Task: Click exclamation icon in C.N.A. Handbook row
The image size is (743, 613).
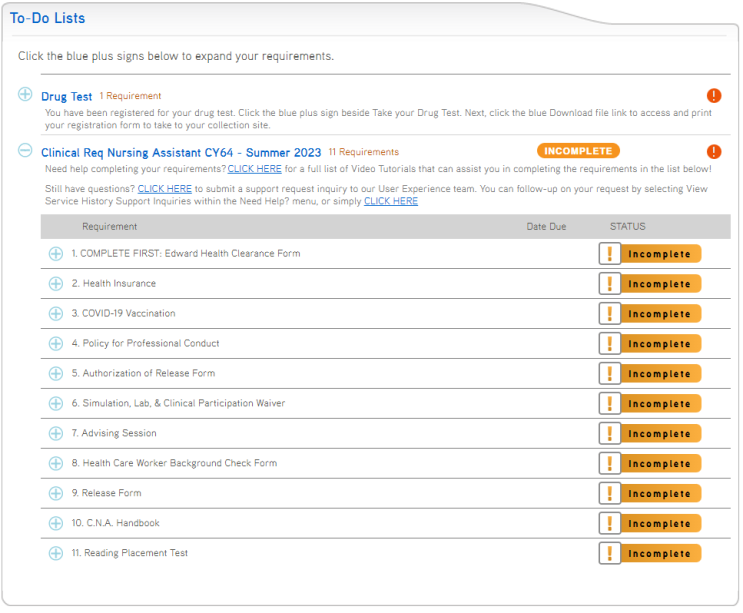Action: (x=610, y=523)
